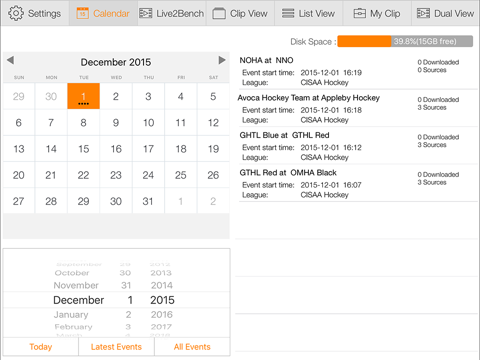Switch to Live2Bench tab label
480x360 pixels.
click(x=180, y=14)
